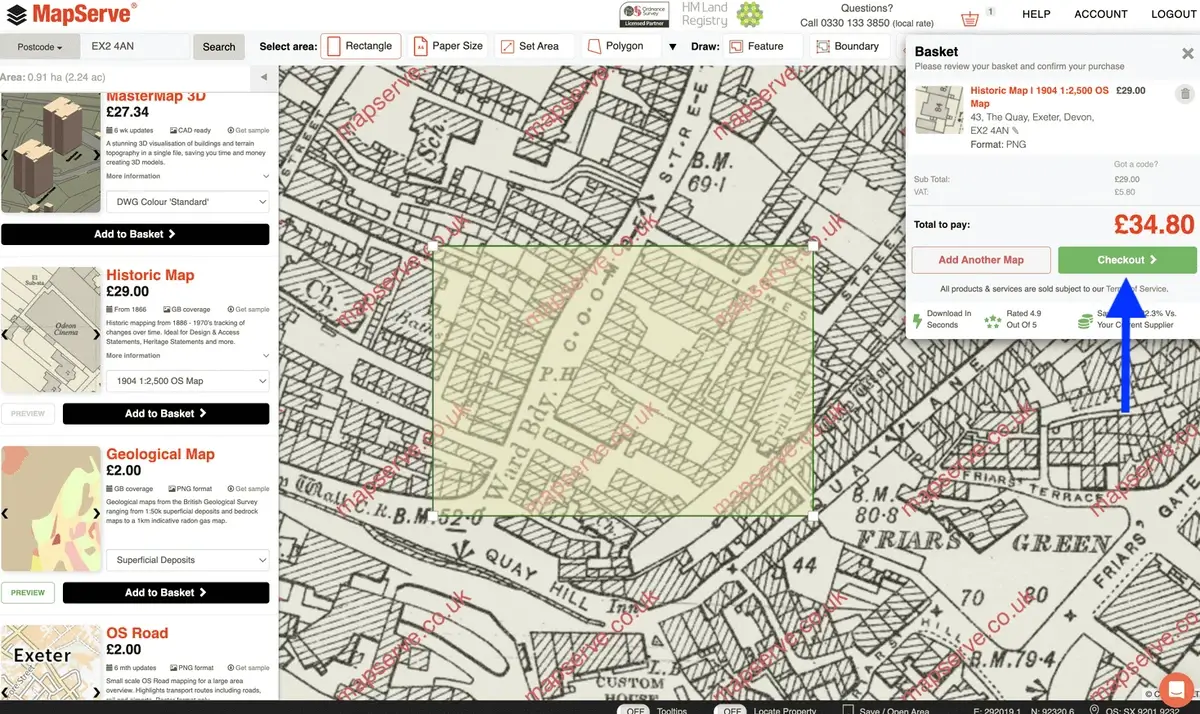Click the Geological Map product title

click(160, 454)
